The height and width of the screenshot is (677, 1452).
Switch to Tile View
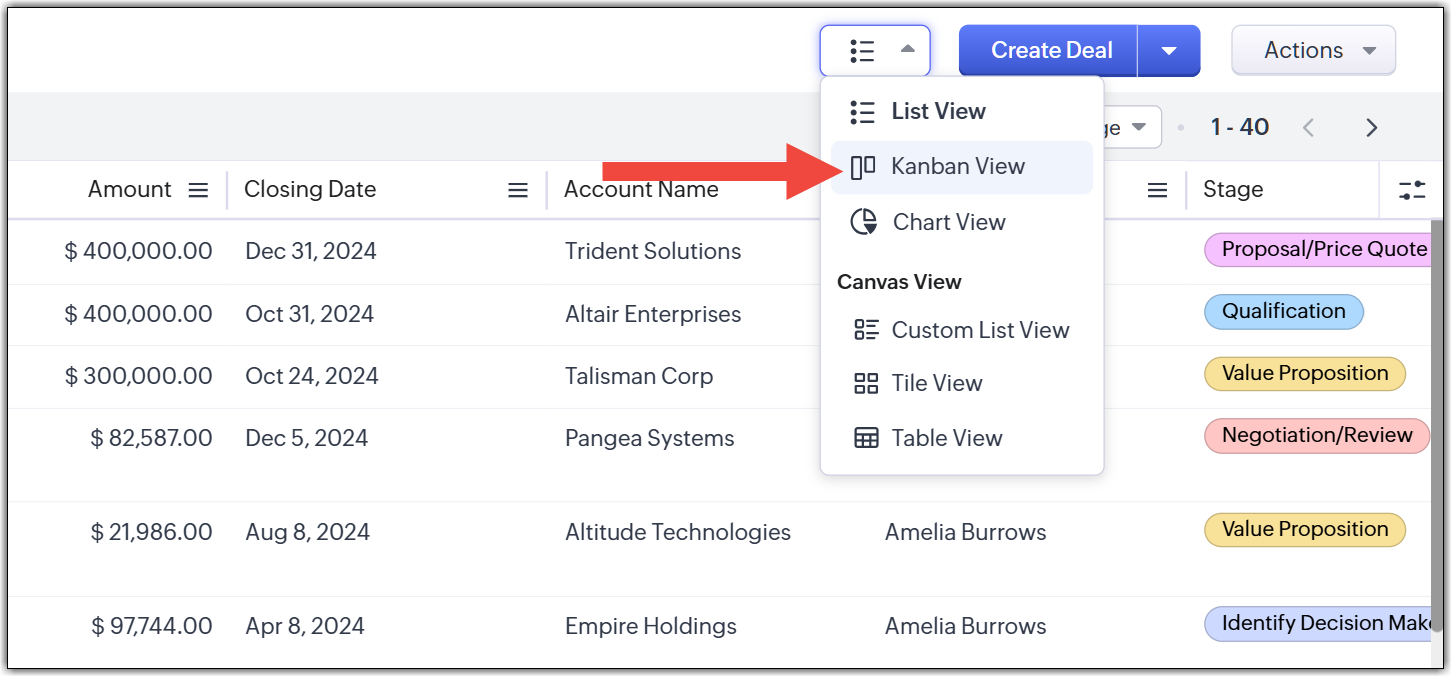(x=936, y=384)
